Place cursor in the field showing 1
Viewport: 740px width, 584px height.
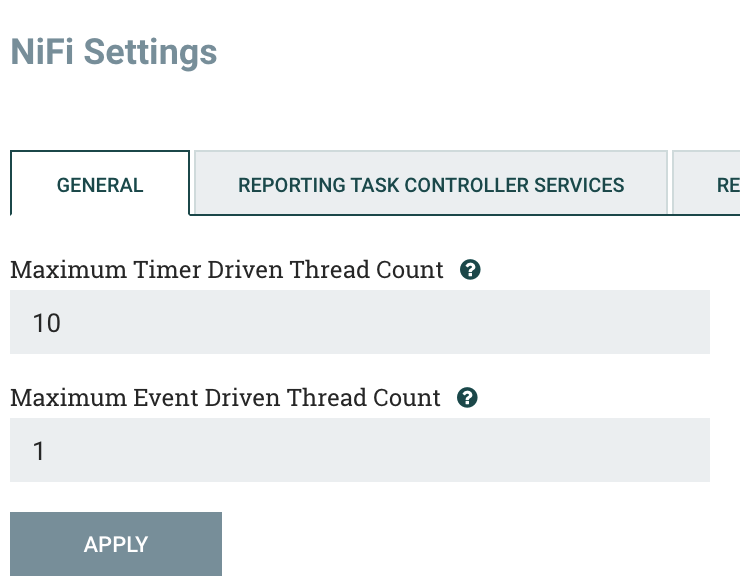click(360, 450)
